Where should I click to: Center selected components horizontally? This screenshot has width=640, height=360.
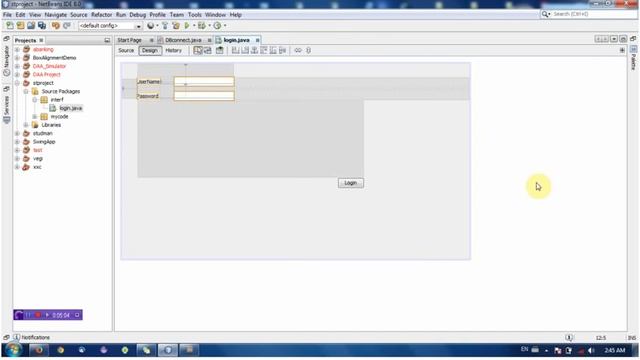coord(254,50)
